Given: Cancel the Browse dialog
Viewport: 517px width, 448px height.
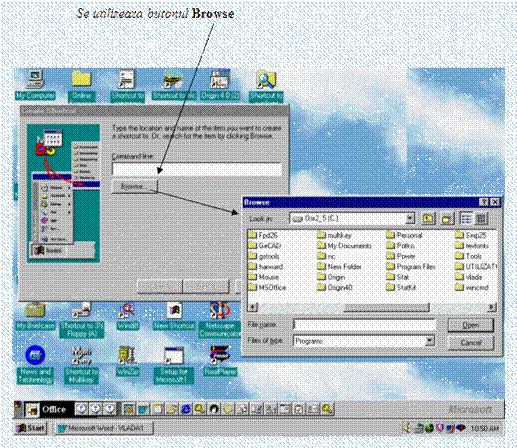Looking at the screenshot, I should pyautogui.click(x=470, y=343).
